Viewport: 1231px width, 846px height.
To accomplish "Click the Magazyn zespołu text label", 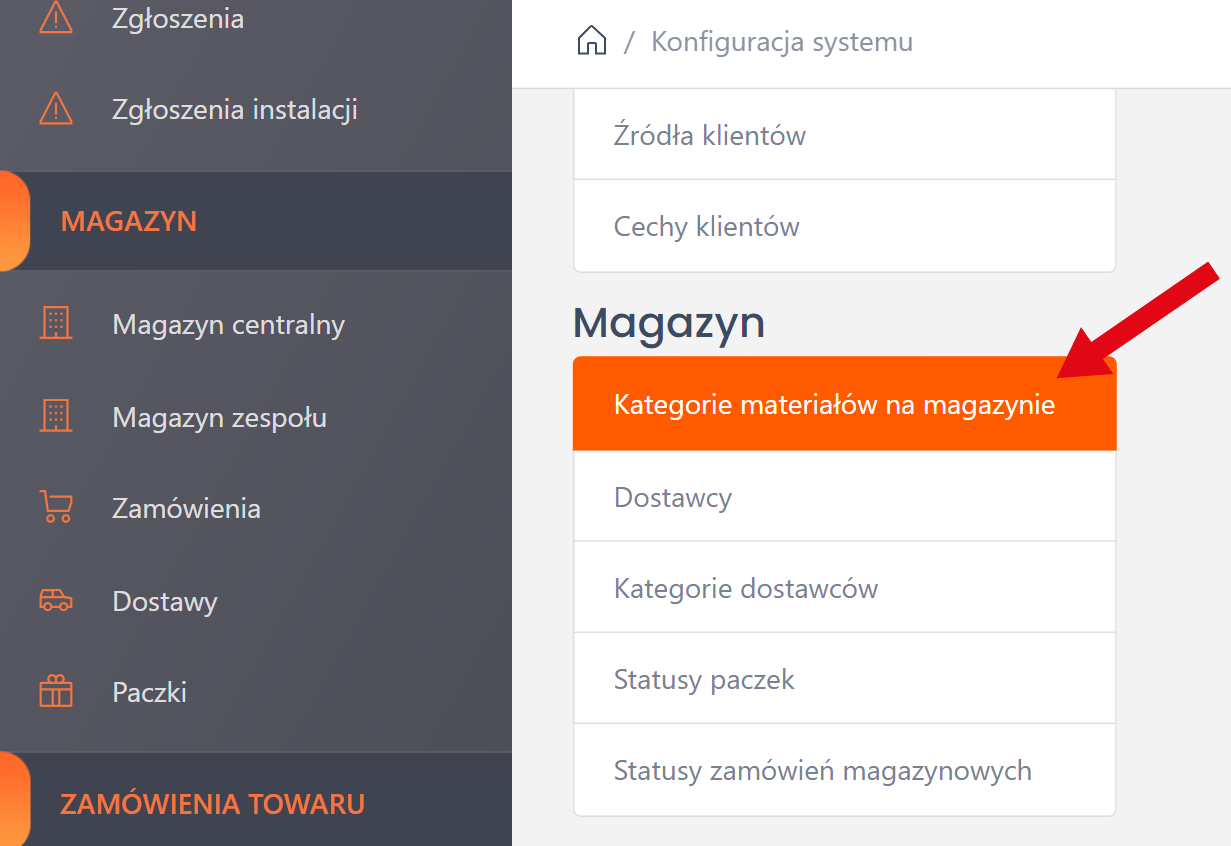I will 219,417.
